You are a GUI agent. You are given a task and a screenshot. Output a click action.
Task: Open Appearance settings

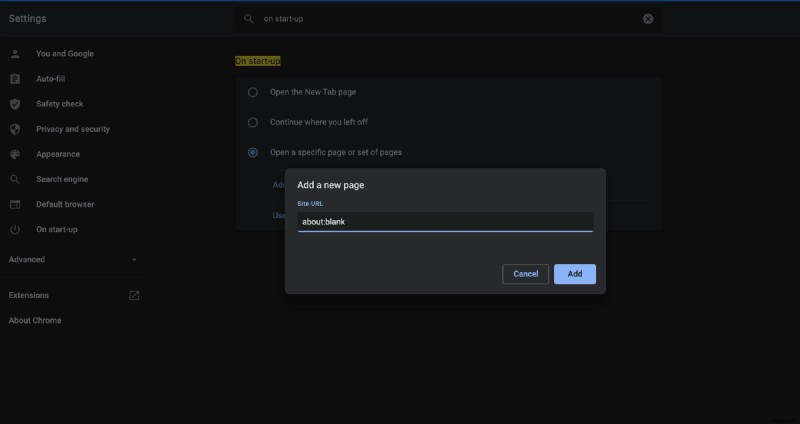pos(58,154)
